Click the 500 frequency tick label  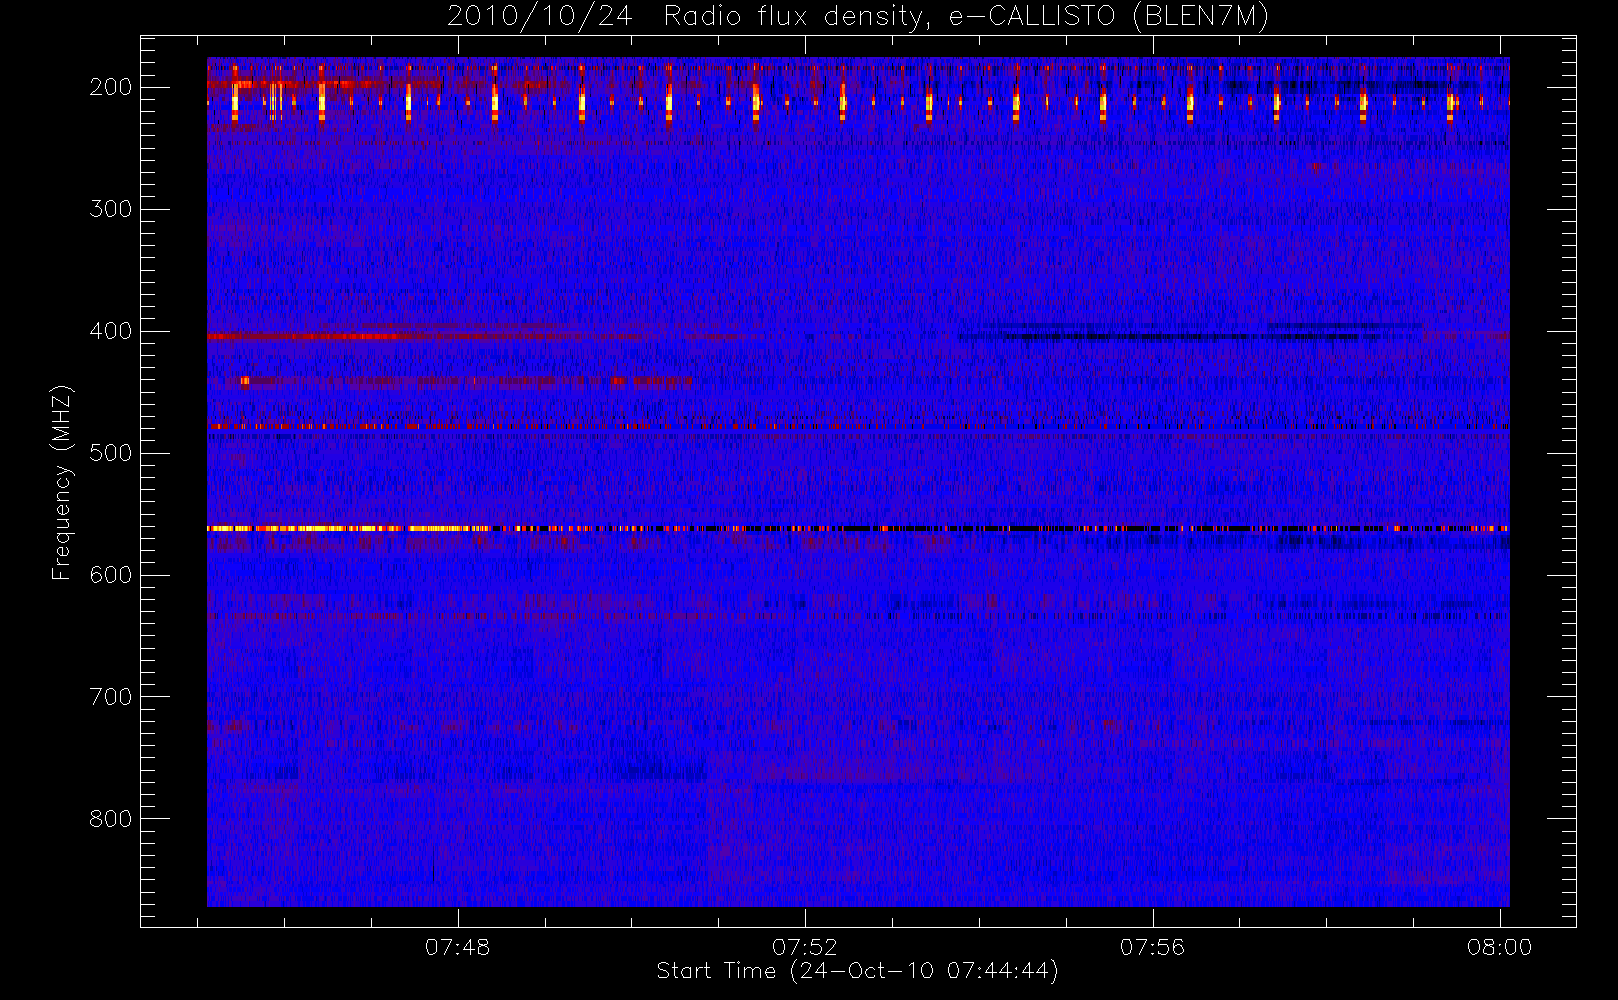pyautogui.click(x=110, y=453)
